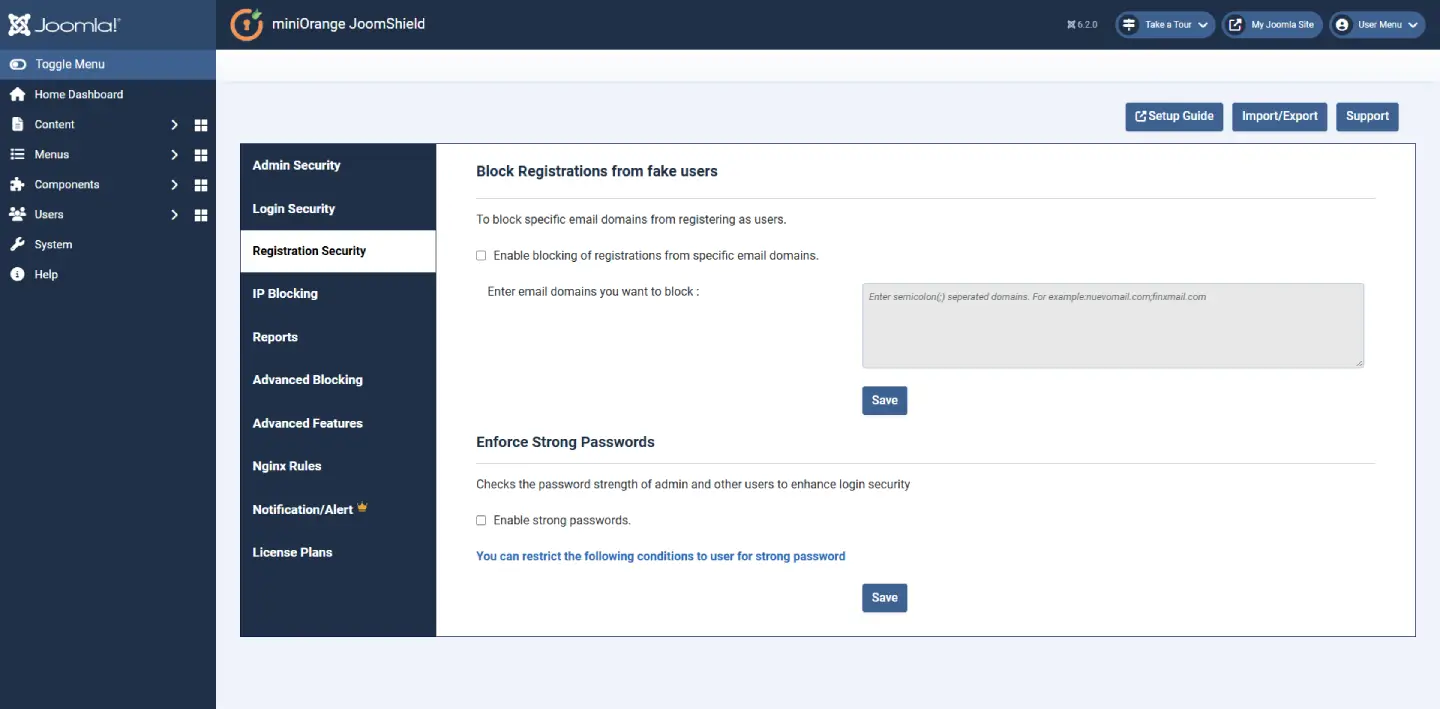1440x709 pixels.
Task: Click the System wrench icon
Action: tap(17, 244)
